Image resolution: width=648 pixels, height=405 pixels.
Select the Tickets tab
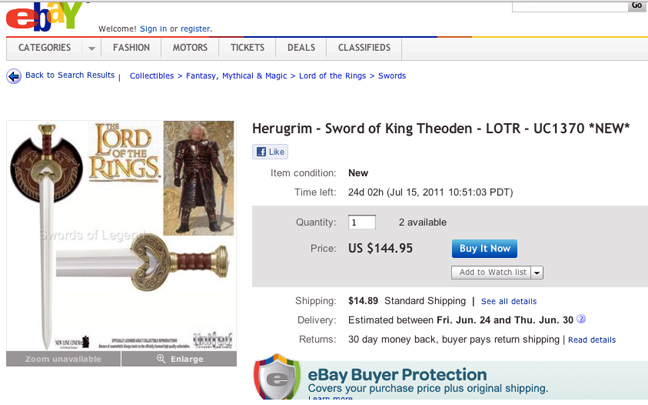click(x=247, y=48)
